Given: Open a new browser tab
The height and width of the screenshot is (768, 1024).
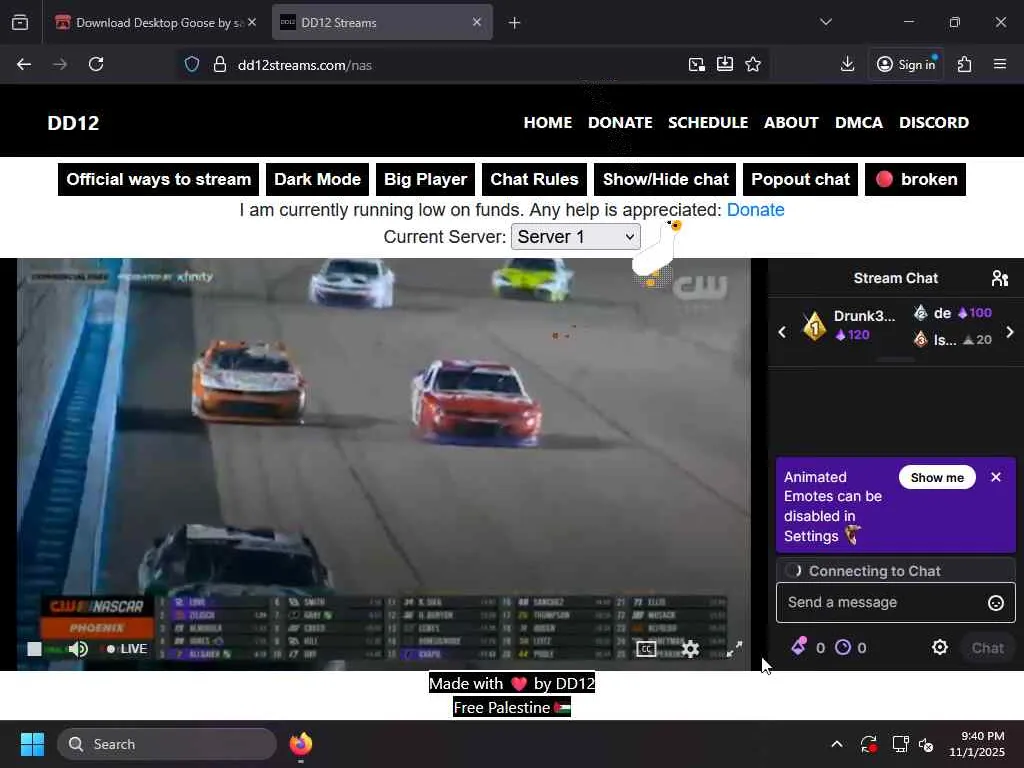Looking at the screenshot, I should point(515,23).
